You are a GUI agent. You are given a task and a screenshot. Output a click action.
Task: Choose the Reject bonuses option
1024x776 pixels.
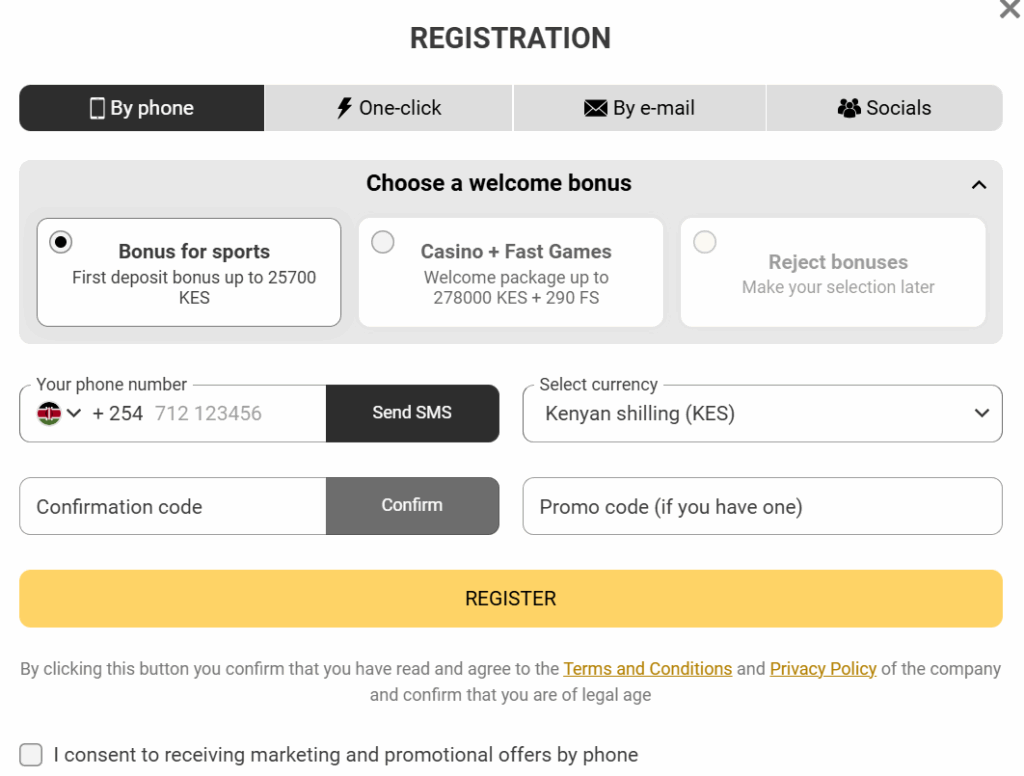[x=704, y=241]
